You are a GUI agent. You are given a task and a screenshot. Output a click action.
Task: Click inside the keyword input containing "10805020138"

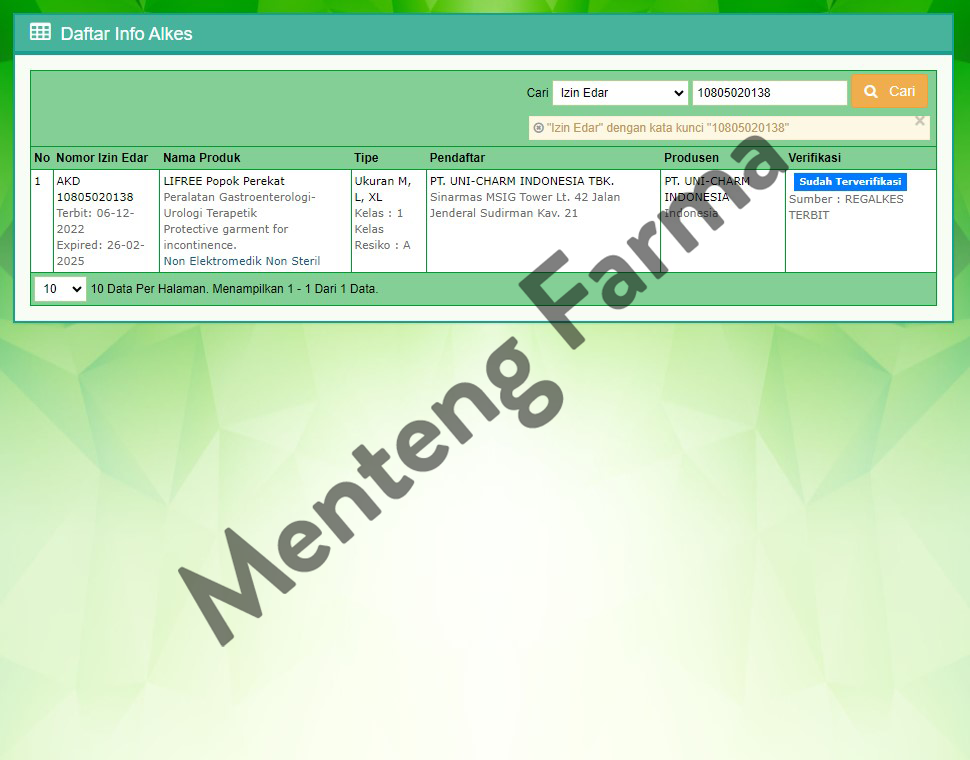[769, 91]
